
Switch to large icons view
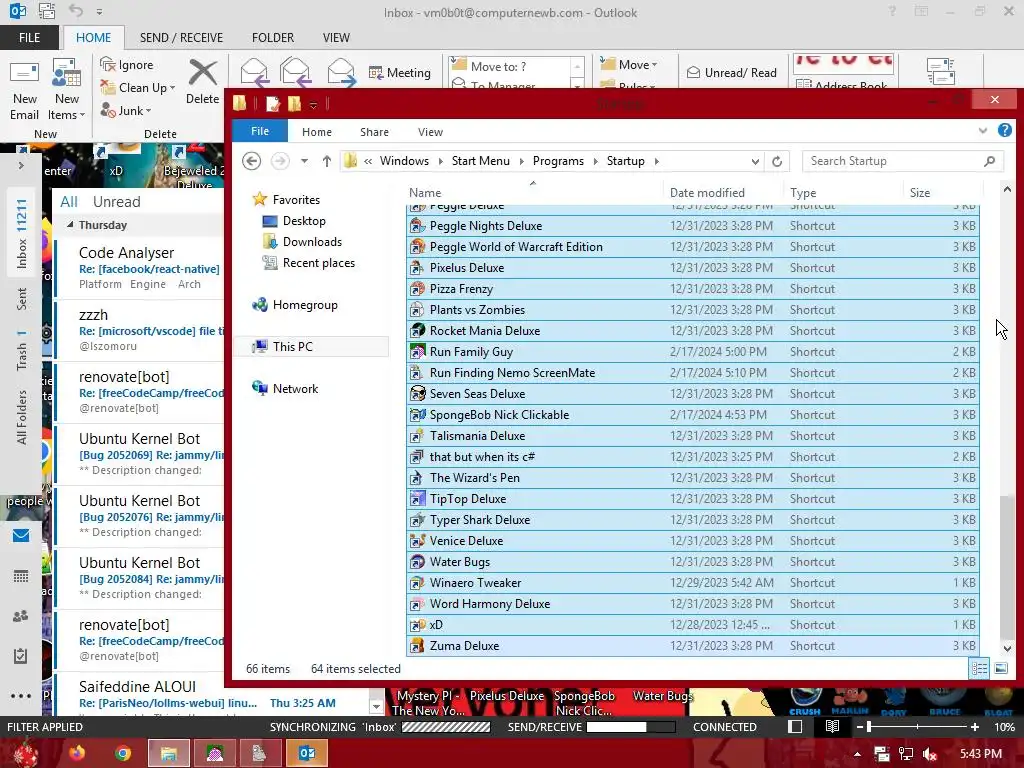click(x=1000, y=668)
